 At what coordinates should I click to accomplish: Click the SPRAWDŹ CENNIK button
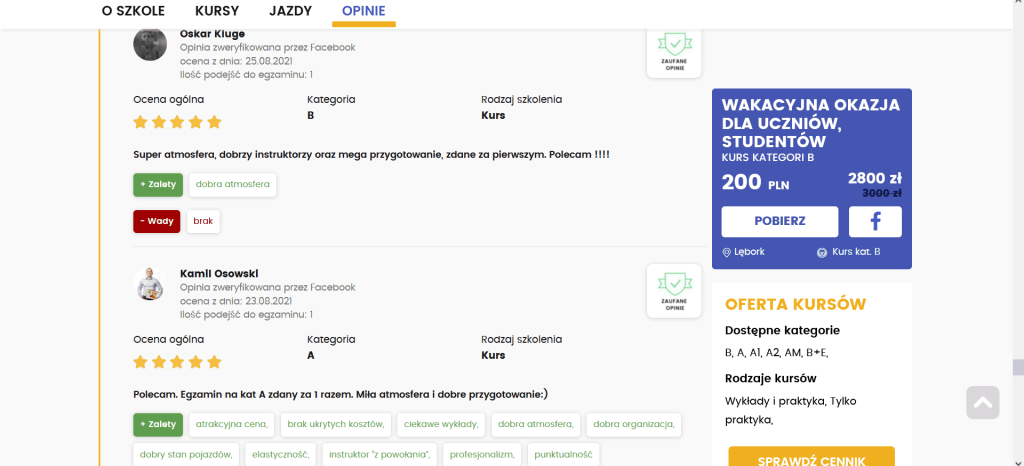click(x=811, y=458)
